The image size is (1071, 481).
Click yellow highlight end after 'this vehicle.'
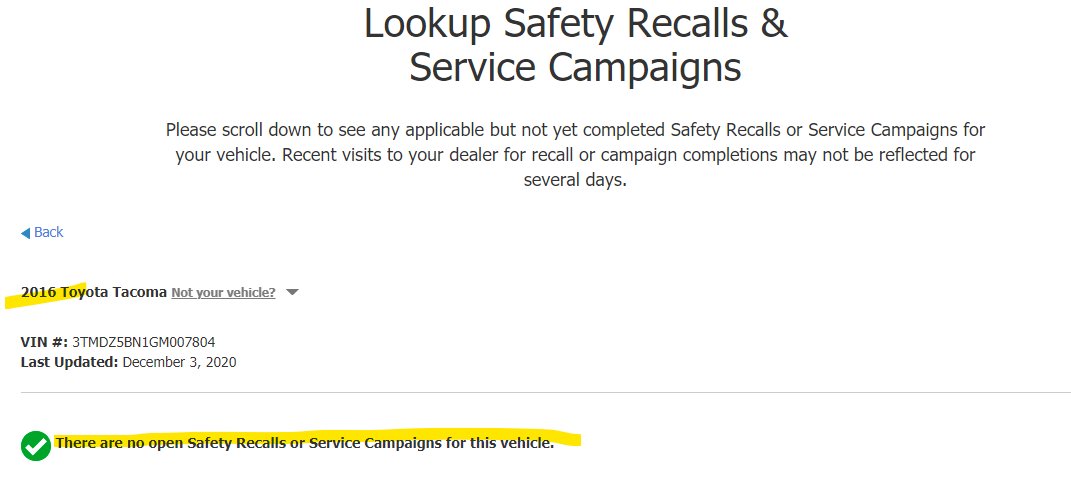[568, 441]
